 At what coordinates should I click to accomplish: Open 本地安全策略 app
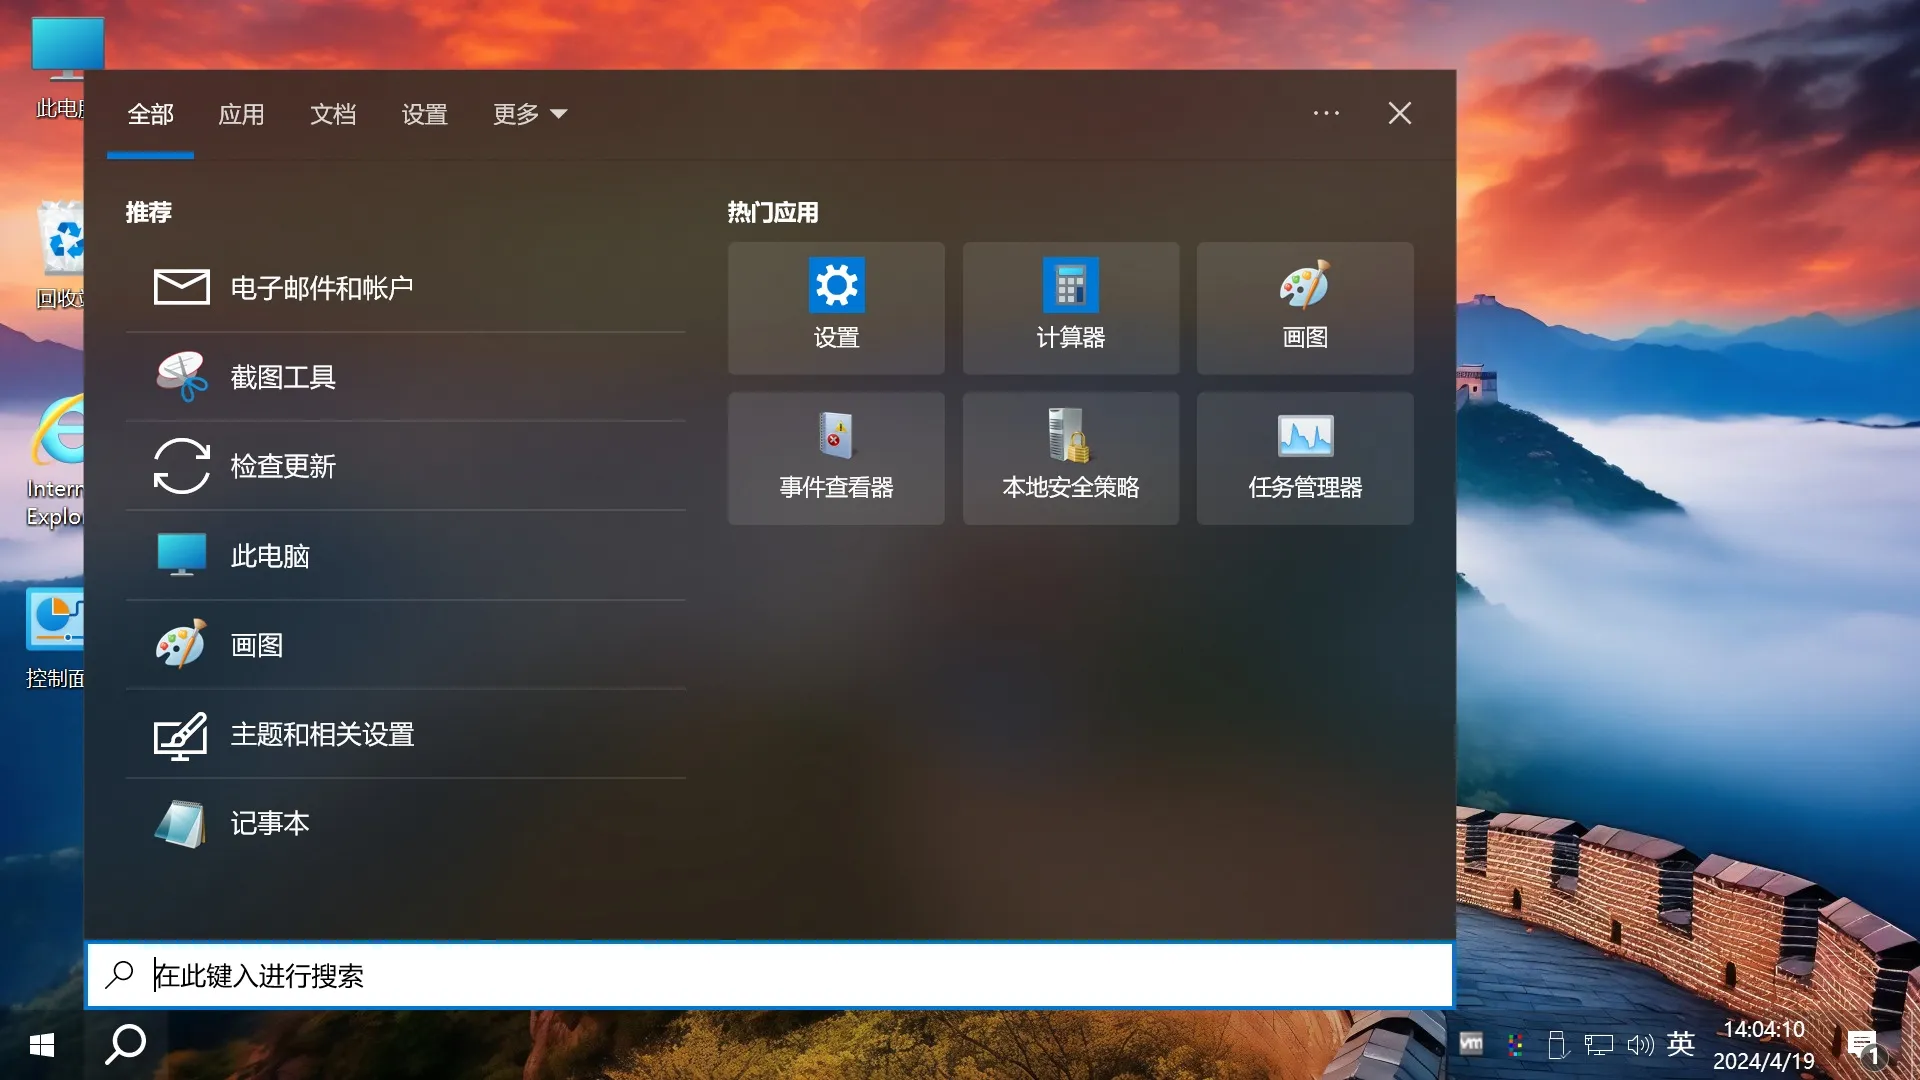[1071, 456]
